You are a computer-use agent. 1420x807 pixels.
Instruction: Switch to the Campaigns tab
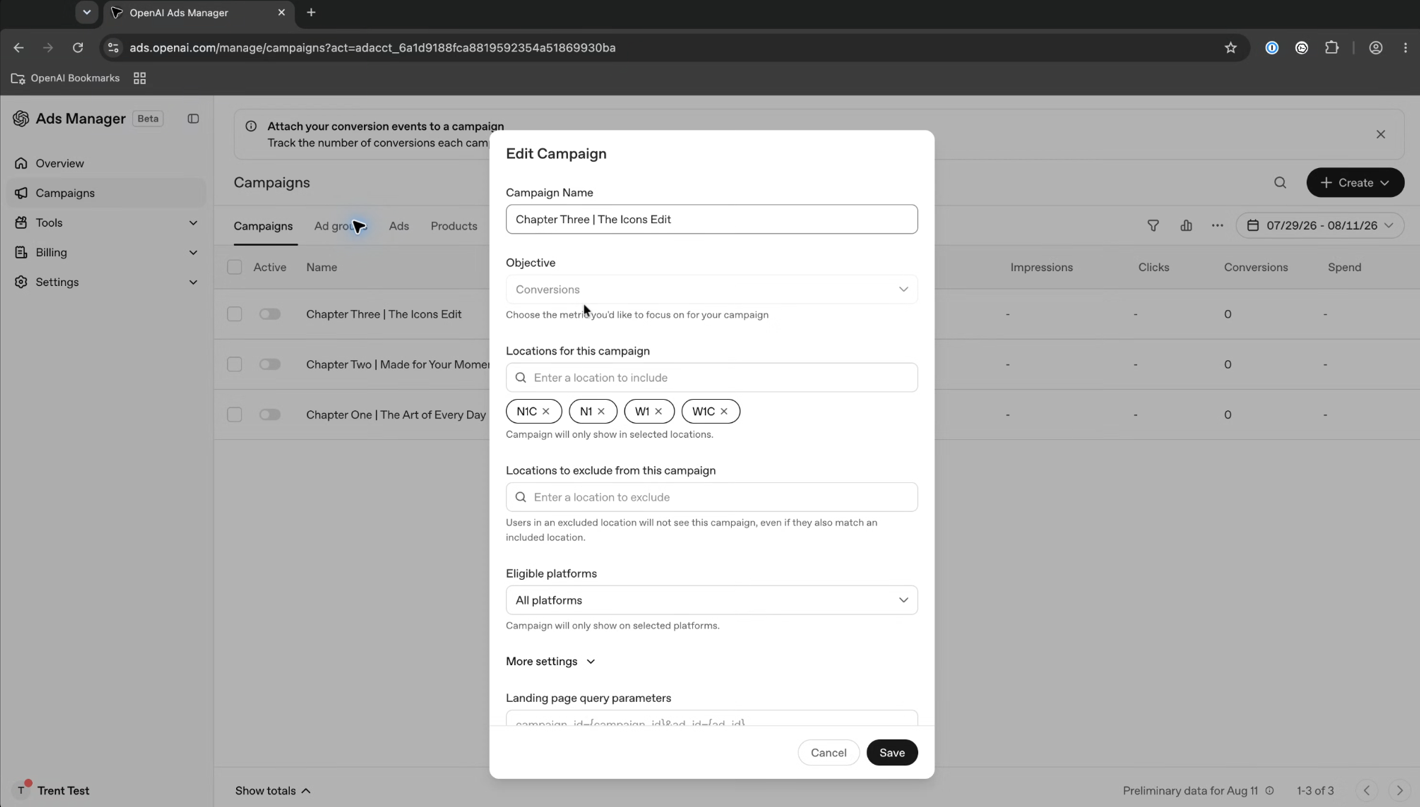pos(263,226)
